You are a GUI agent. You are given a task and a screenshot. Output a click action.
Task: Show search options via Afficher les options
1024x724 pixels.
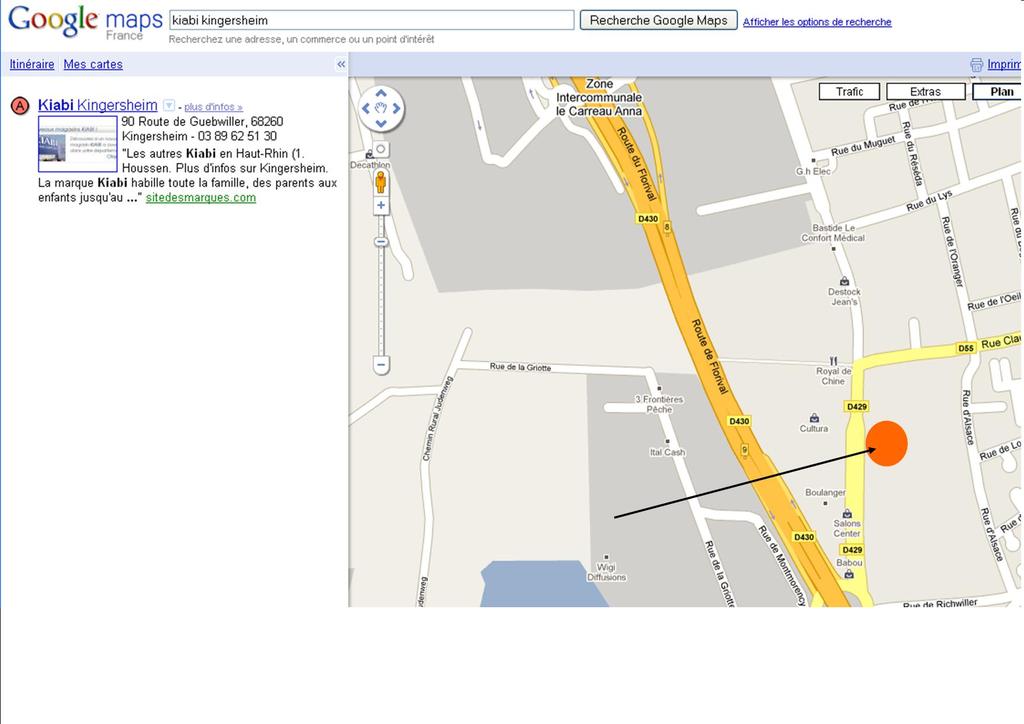point(816,22)
